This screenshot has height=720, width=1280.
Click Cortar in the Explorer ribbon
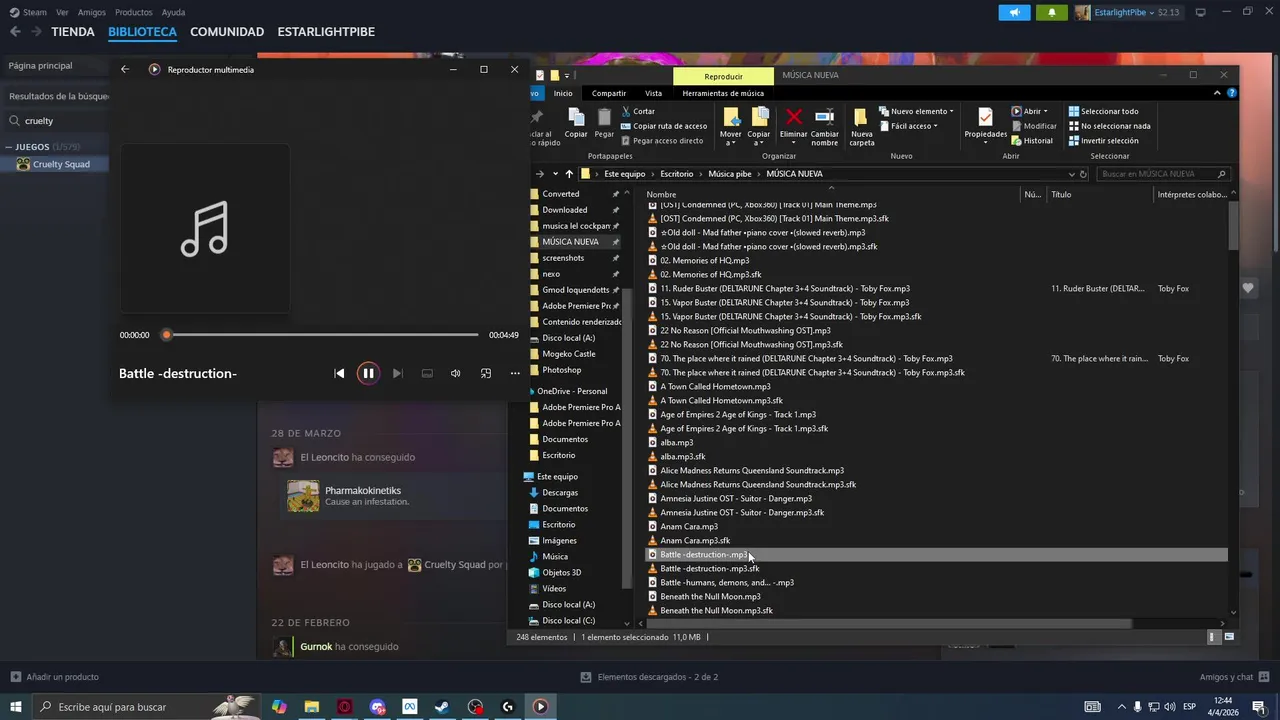coord(638,111)
